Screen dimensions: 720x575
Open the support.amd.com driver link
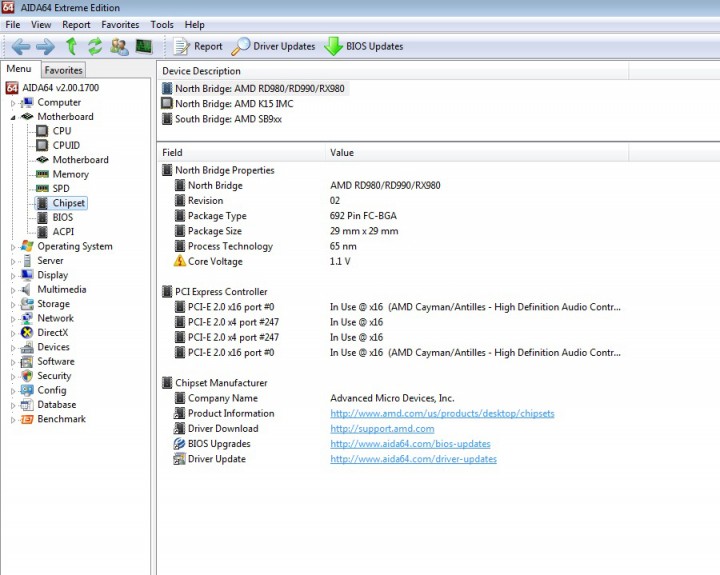click(x=382, y=428)
